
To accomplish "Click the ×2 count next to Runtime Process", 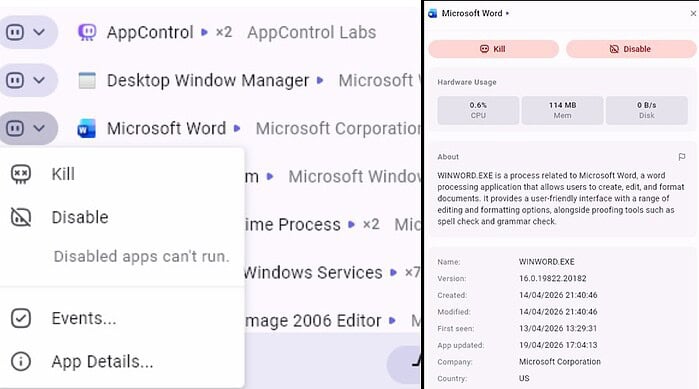I will coord(371,225).
